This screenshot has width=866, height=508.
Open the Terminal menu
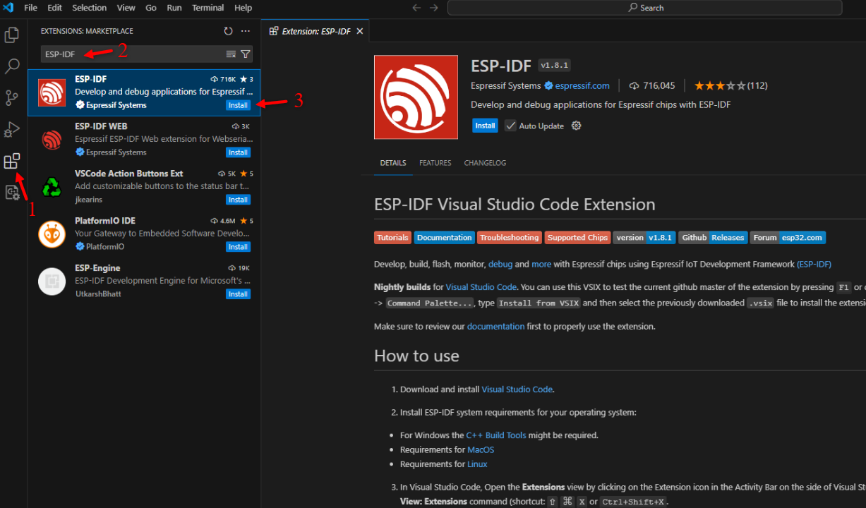pyautogui.click(x=208, y=8)
